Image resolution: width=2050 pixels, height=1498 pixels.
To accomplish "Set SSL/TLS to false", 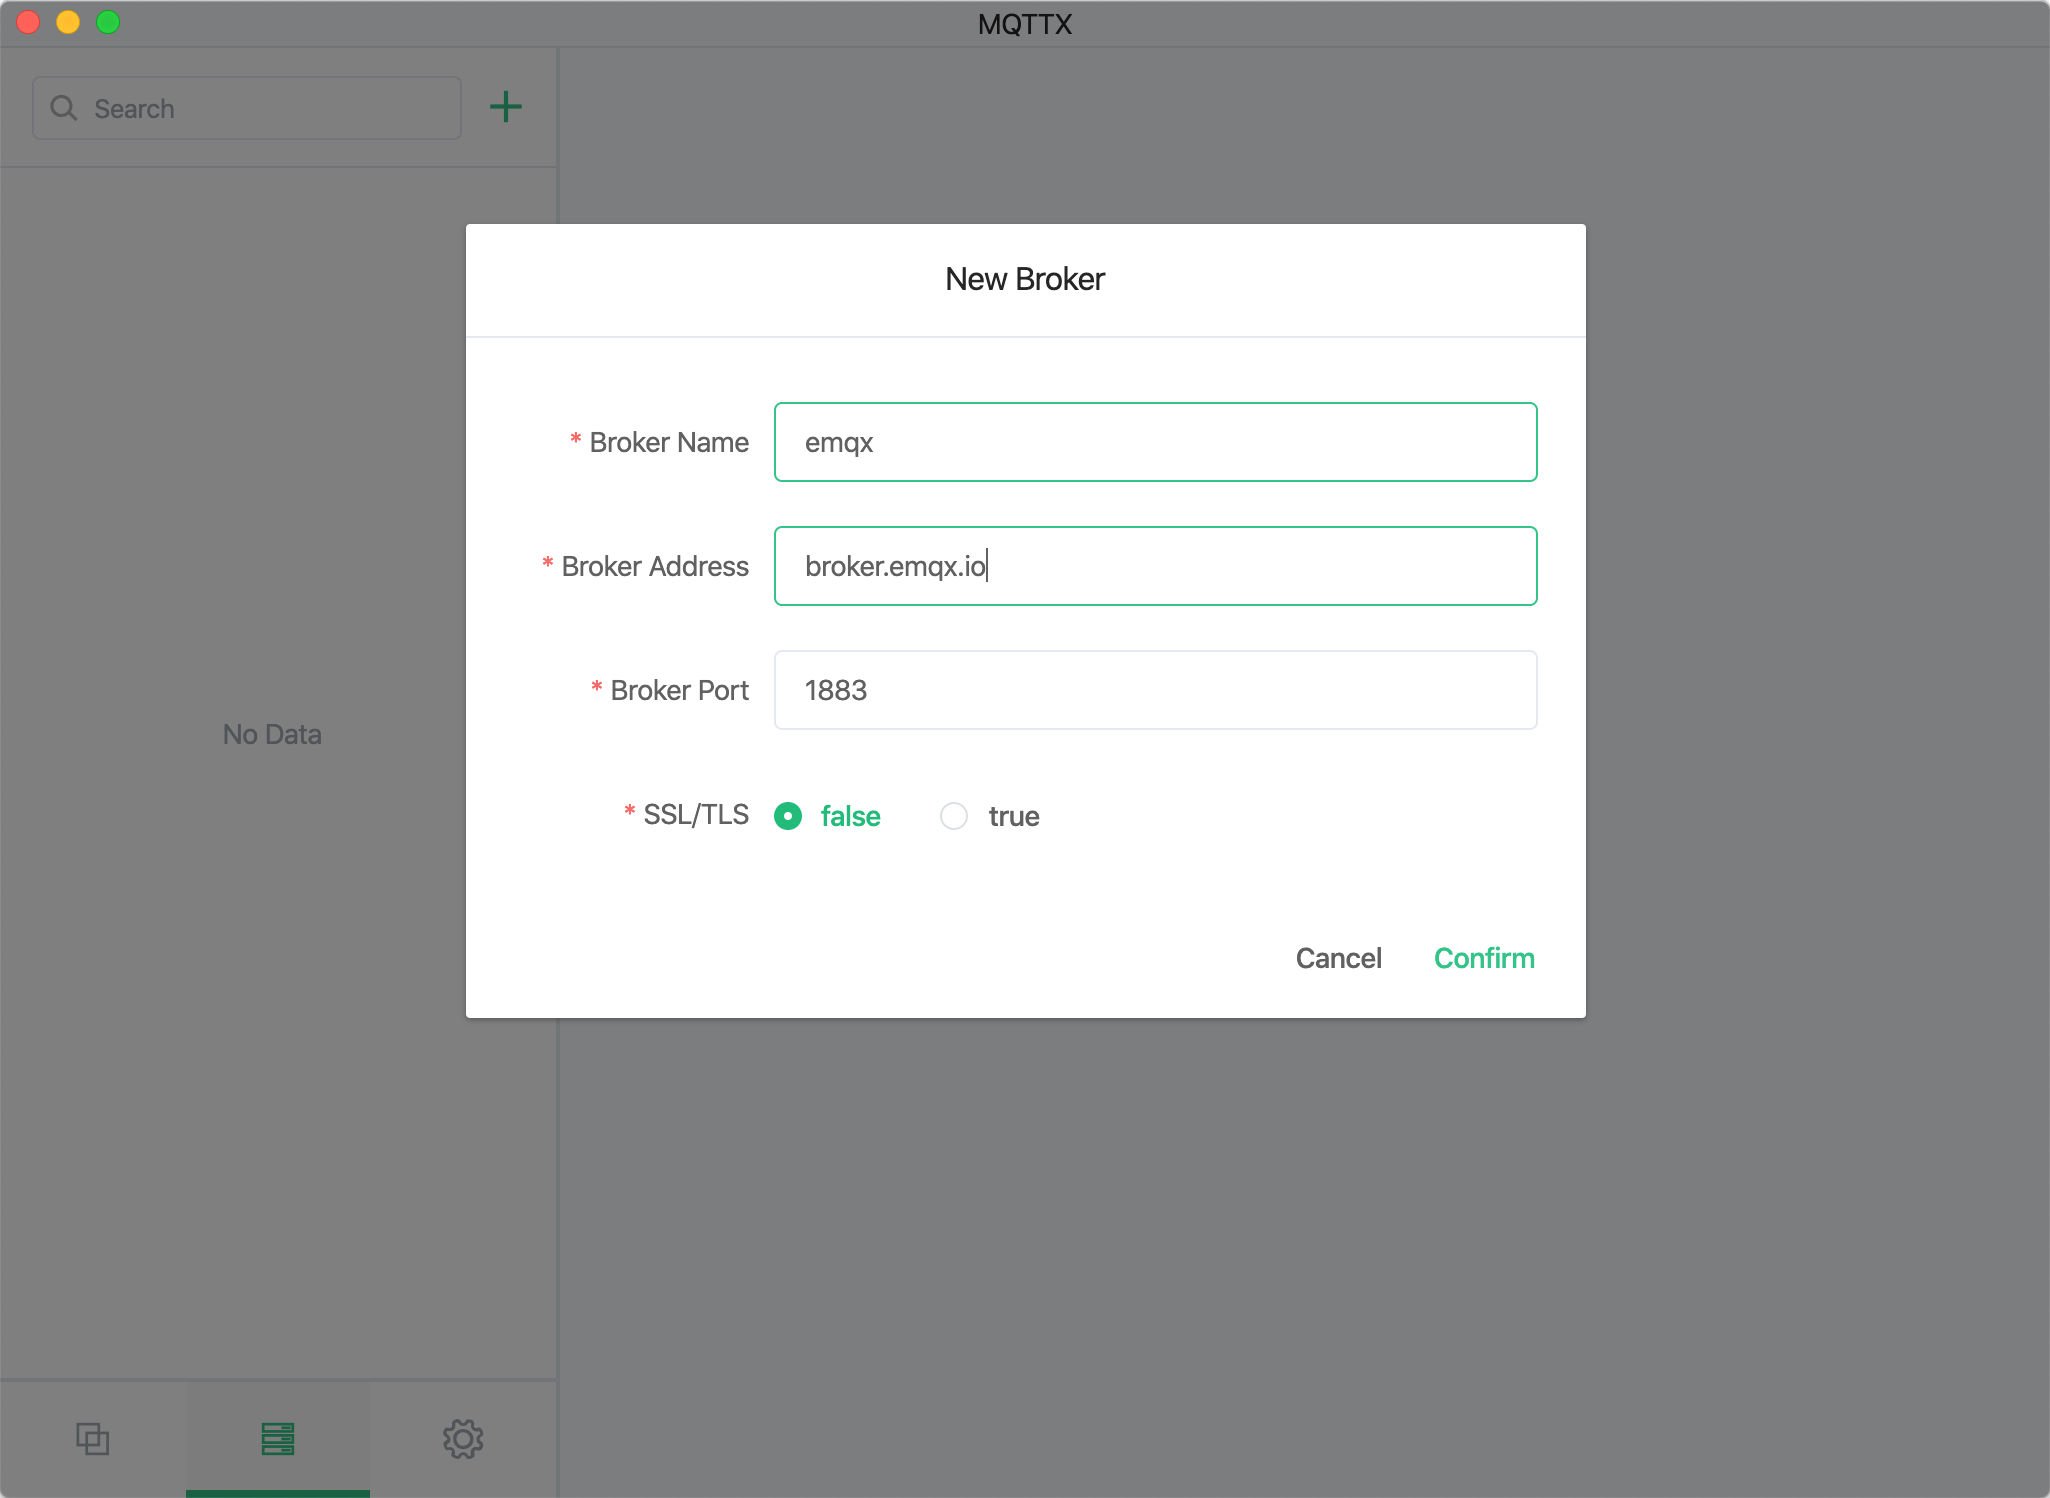I will [789, 816].
